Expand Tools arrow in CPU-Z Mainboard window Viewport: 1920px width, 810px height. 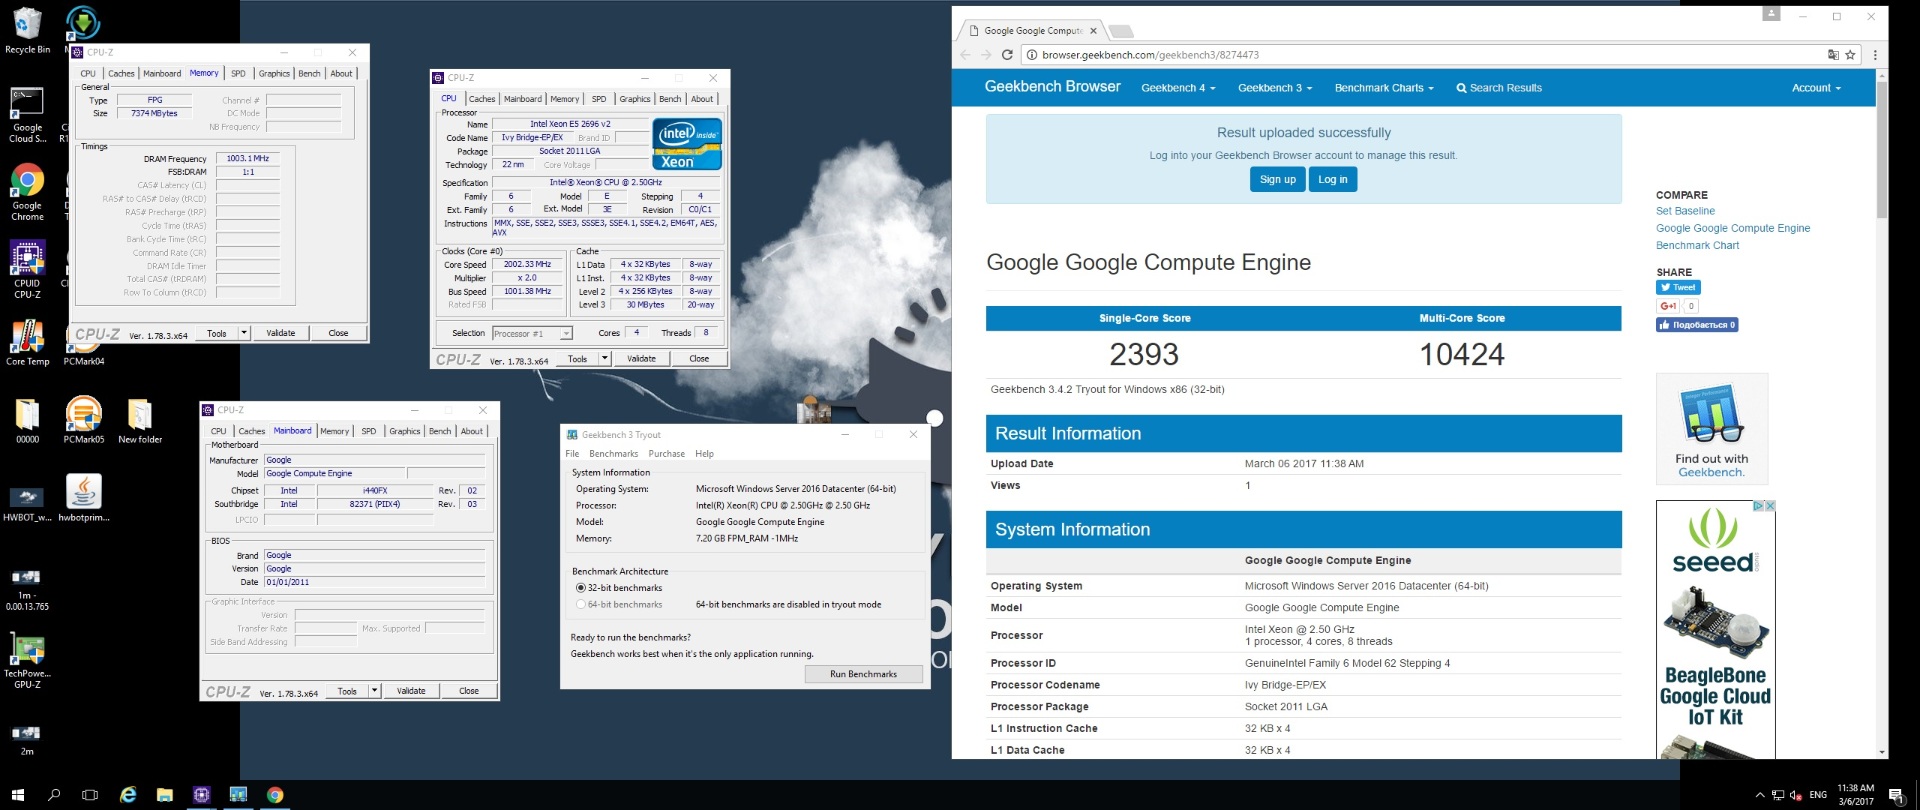pos(374,691)
